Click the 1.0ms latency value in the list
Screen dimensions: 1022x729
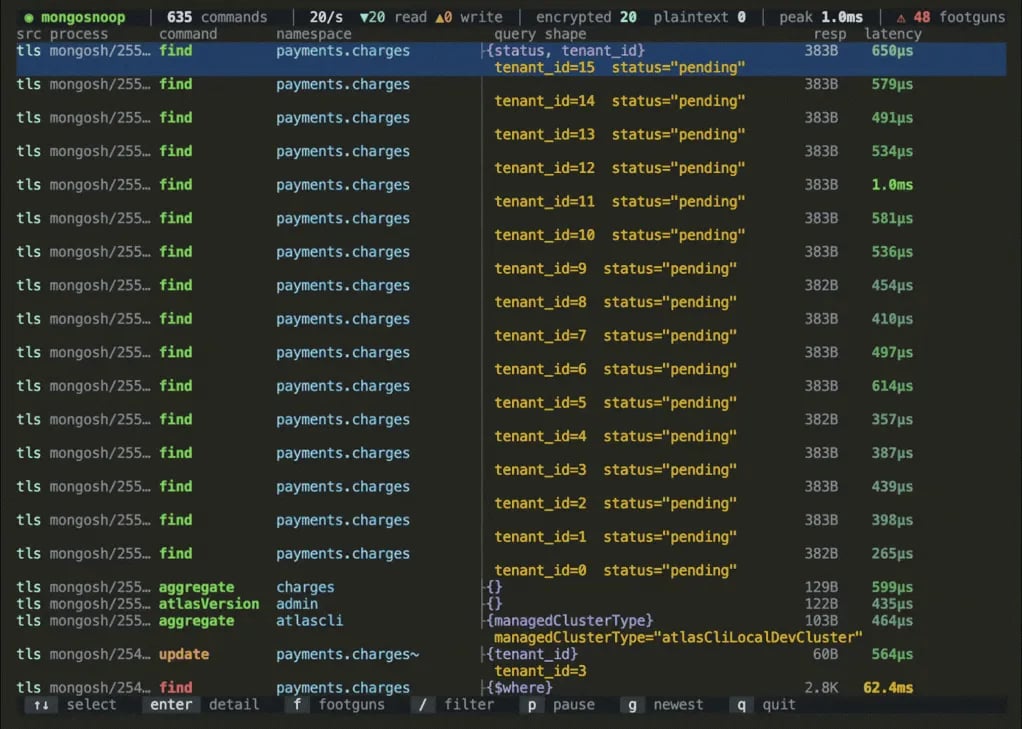(892, 185)
